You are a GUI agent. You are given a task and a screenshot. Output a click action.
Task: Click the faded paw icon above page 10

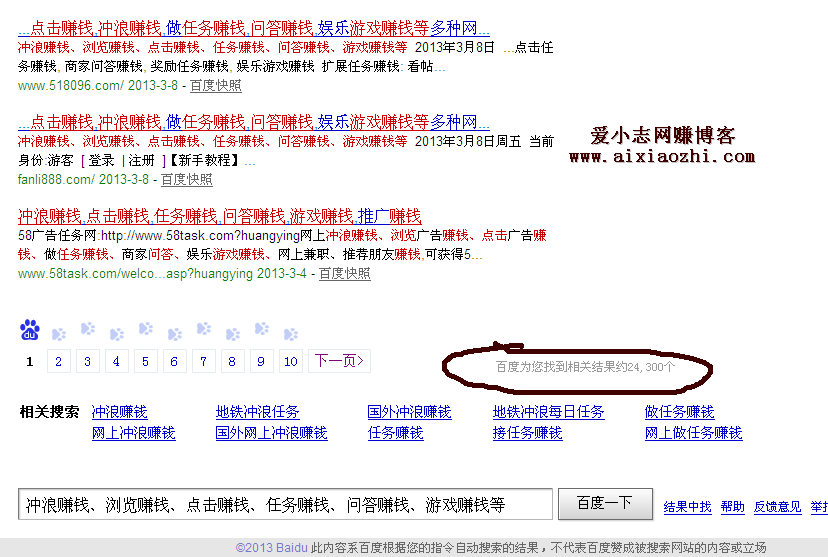click(x=291, y=334)
